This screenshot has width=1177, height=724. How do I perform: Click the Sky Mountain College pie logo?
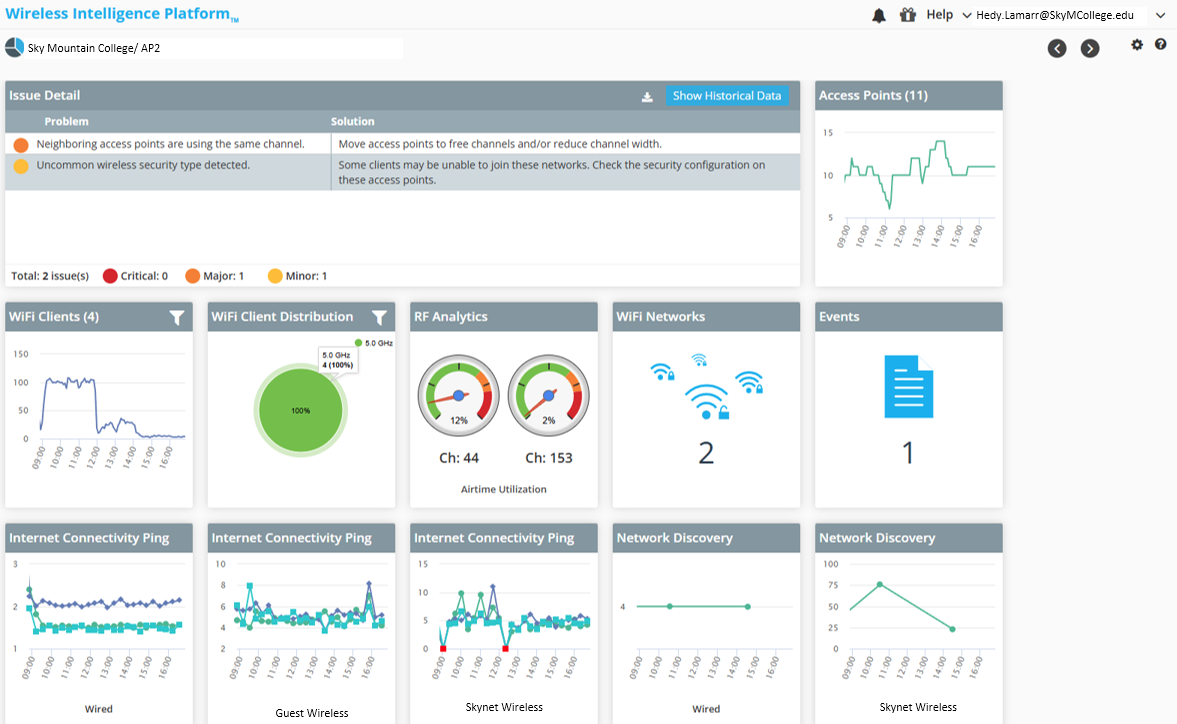click(x=14, y=47)
